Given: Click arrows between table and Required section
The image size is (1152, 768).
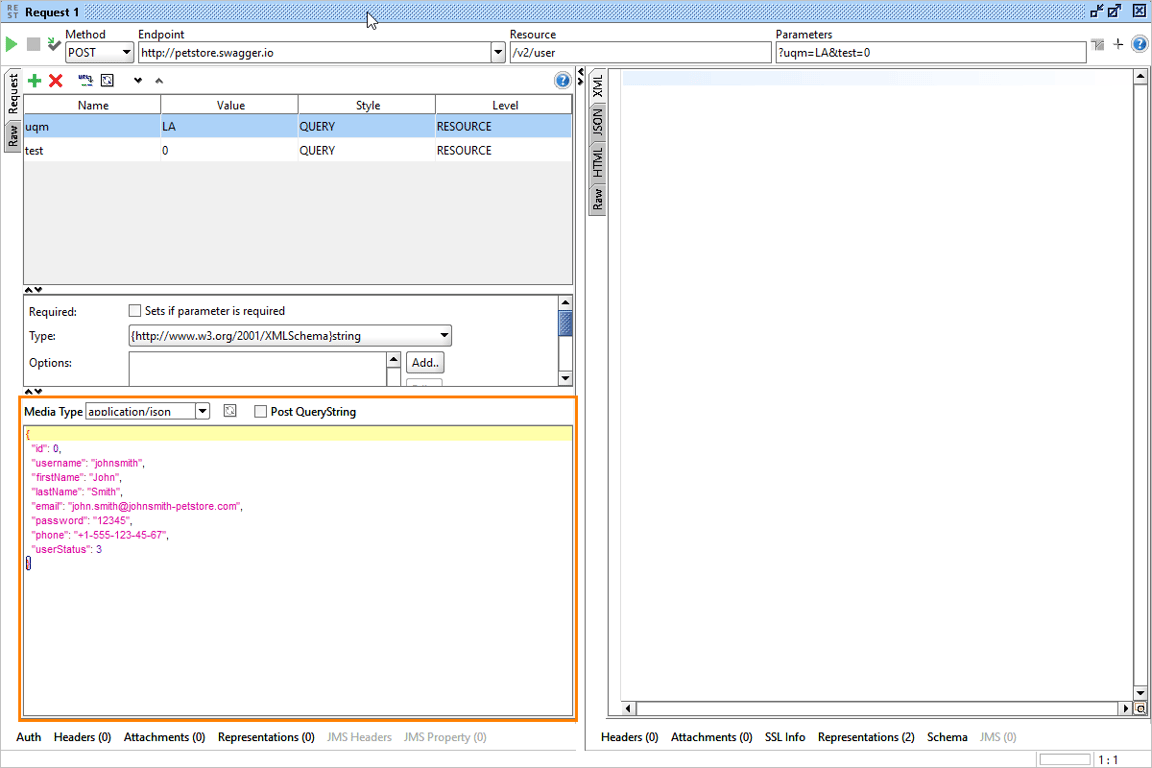Looking at the screenshot, I should (x=34, y=290).
